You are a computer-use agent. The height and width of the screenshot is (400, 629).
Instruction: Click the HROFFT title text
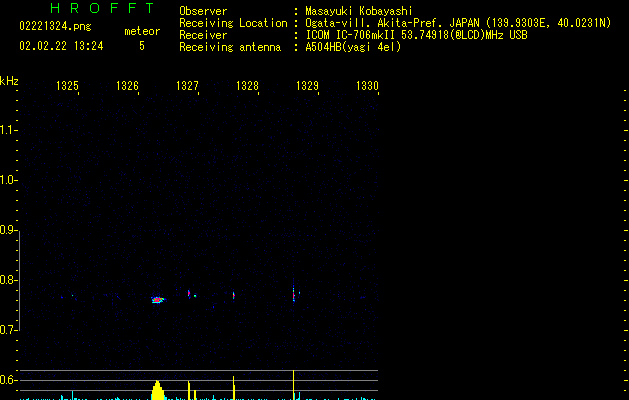(103, 8)
